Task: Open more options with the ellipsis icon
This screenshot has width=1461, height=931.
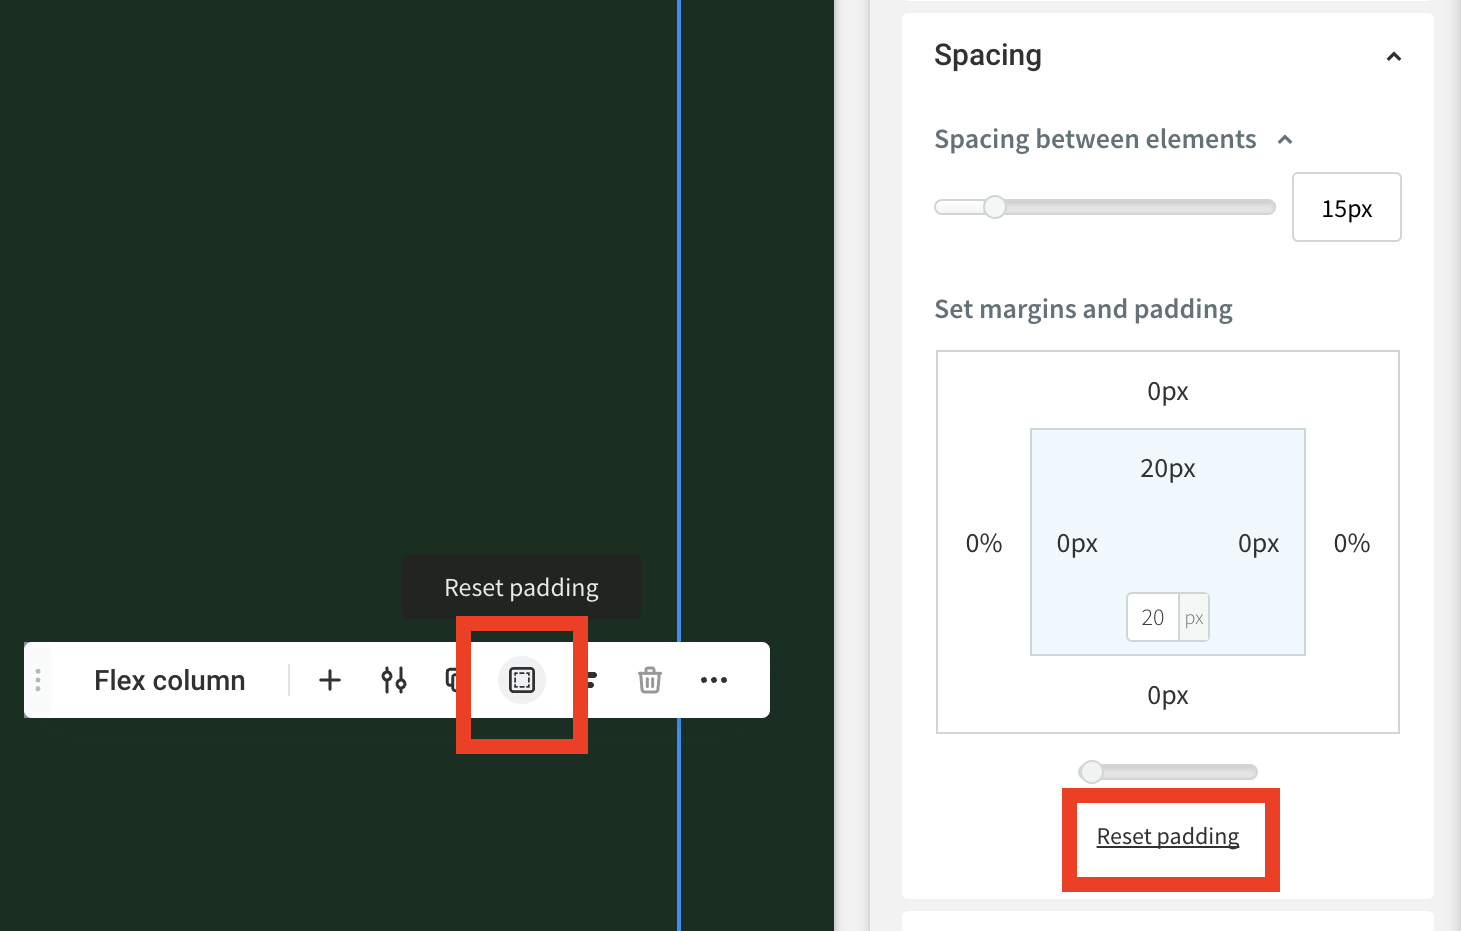Action: click(x=713, y=680)
